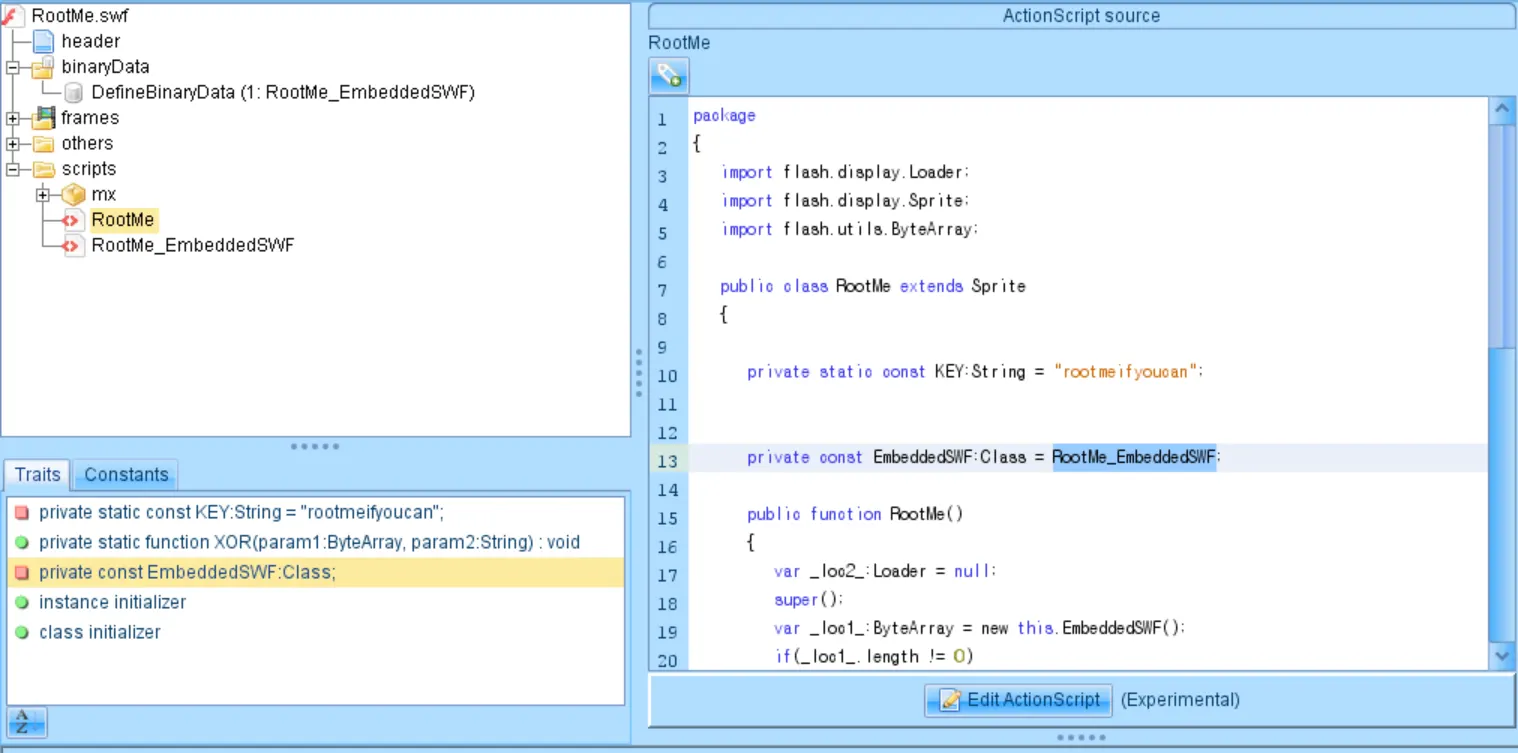The width and height of the screenshot is (1518, 753).
Task: Select RootMe script in the tree
Action: click(123, 220)
